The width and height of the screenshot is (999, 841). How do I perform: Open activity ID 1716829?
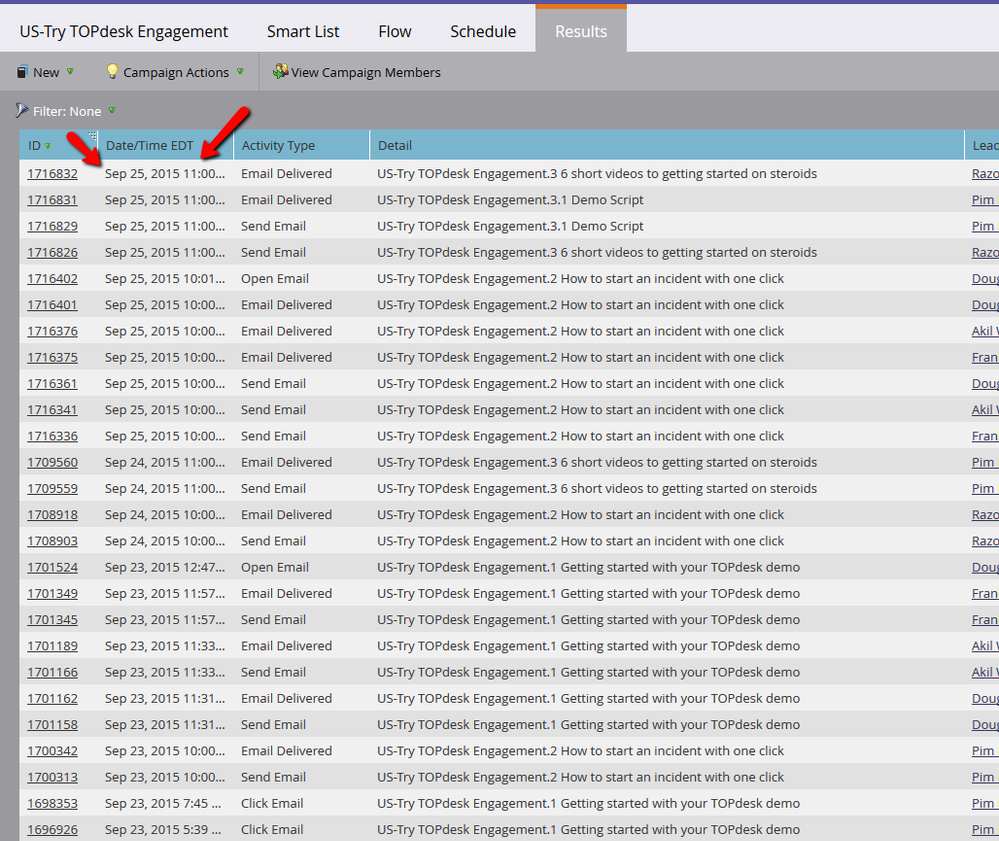tap(52, 226)
